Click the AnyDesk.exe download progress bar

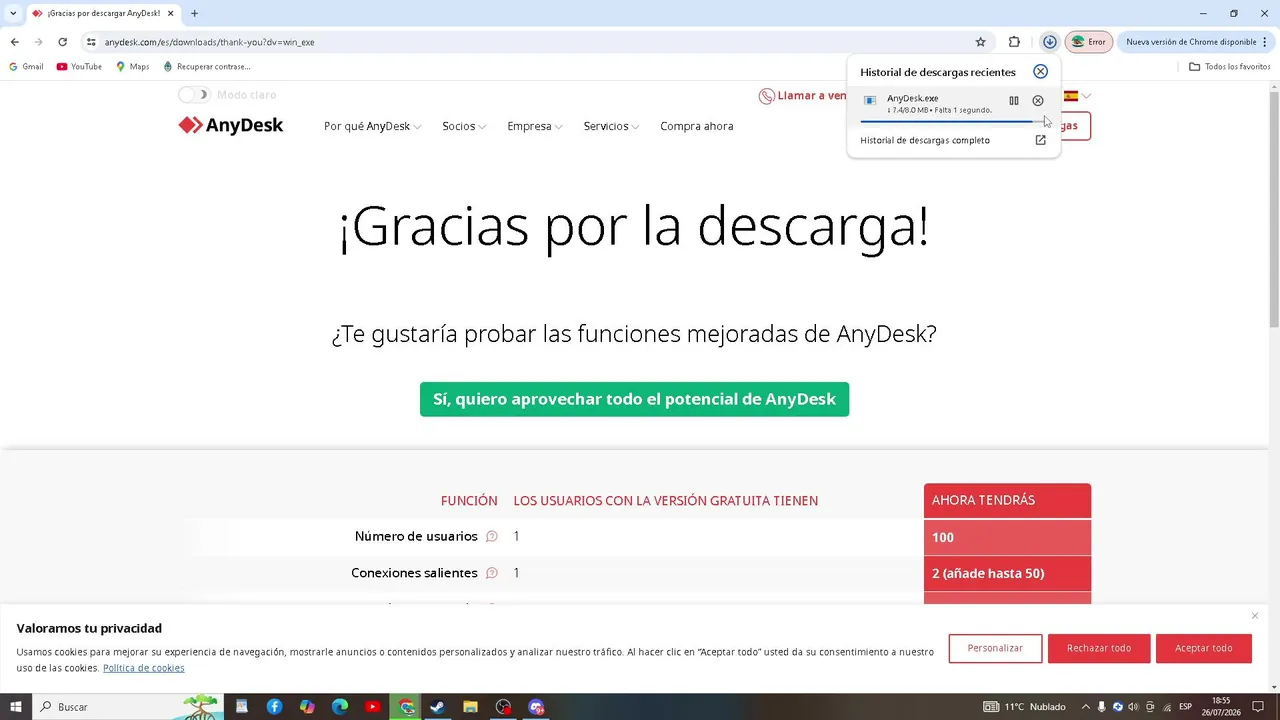point(952,121)
